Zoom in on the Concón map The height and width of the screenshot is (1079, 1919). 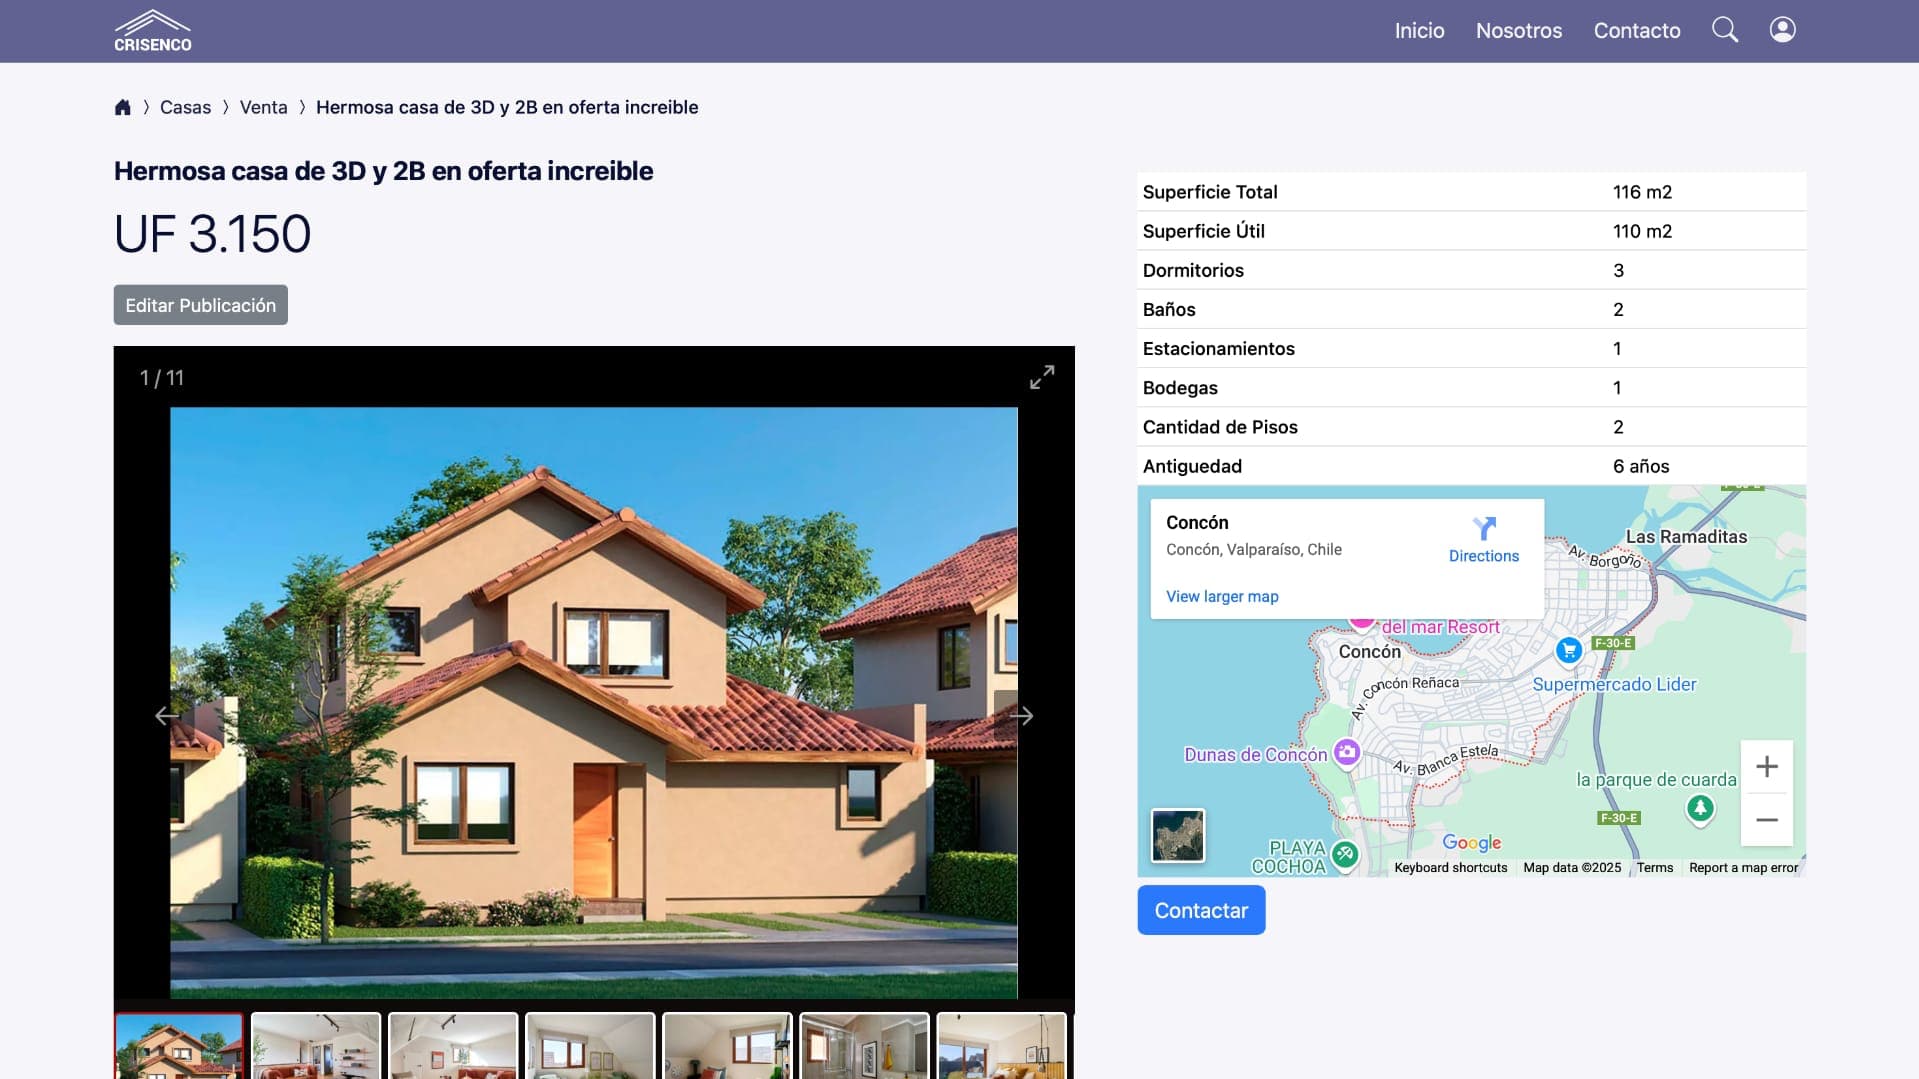coord(1766,767)
